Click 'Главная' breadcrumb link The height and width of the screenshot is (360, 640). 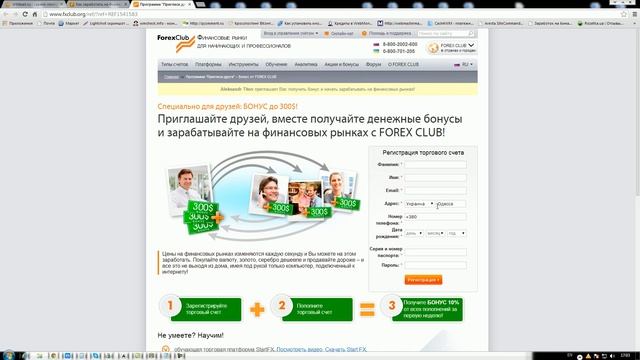(x=171, y=77)
